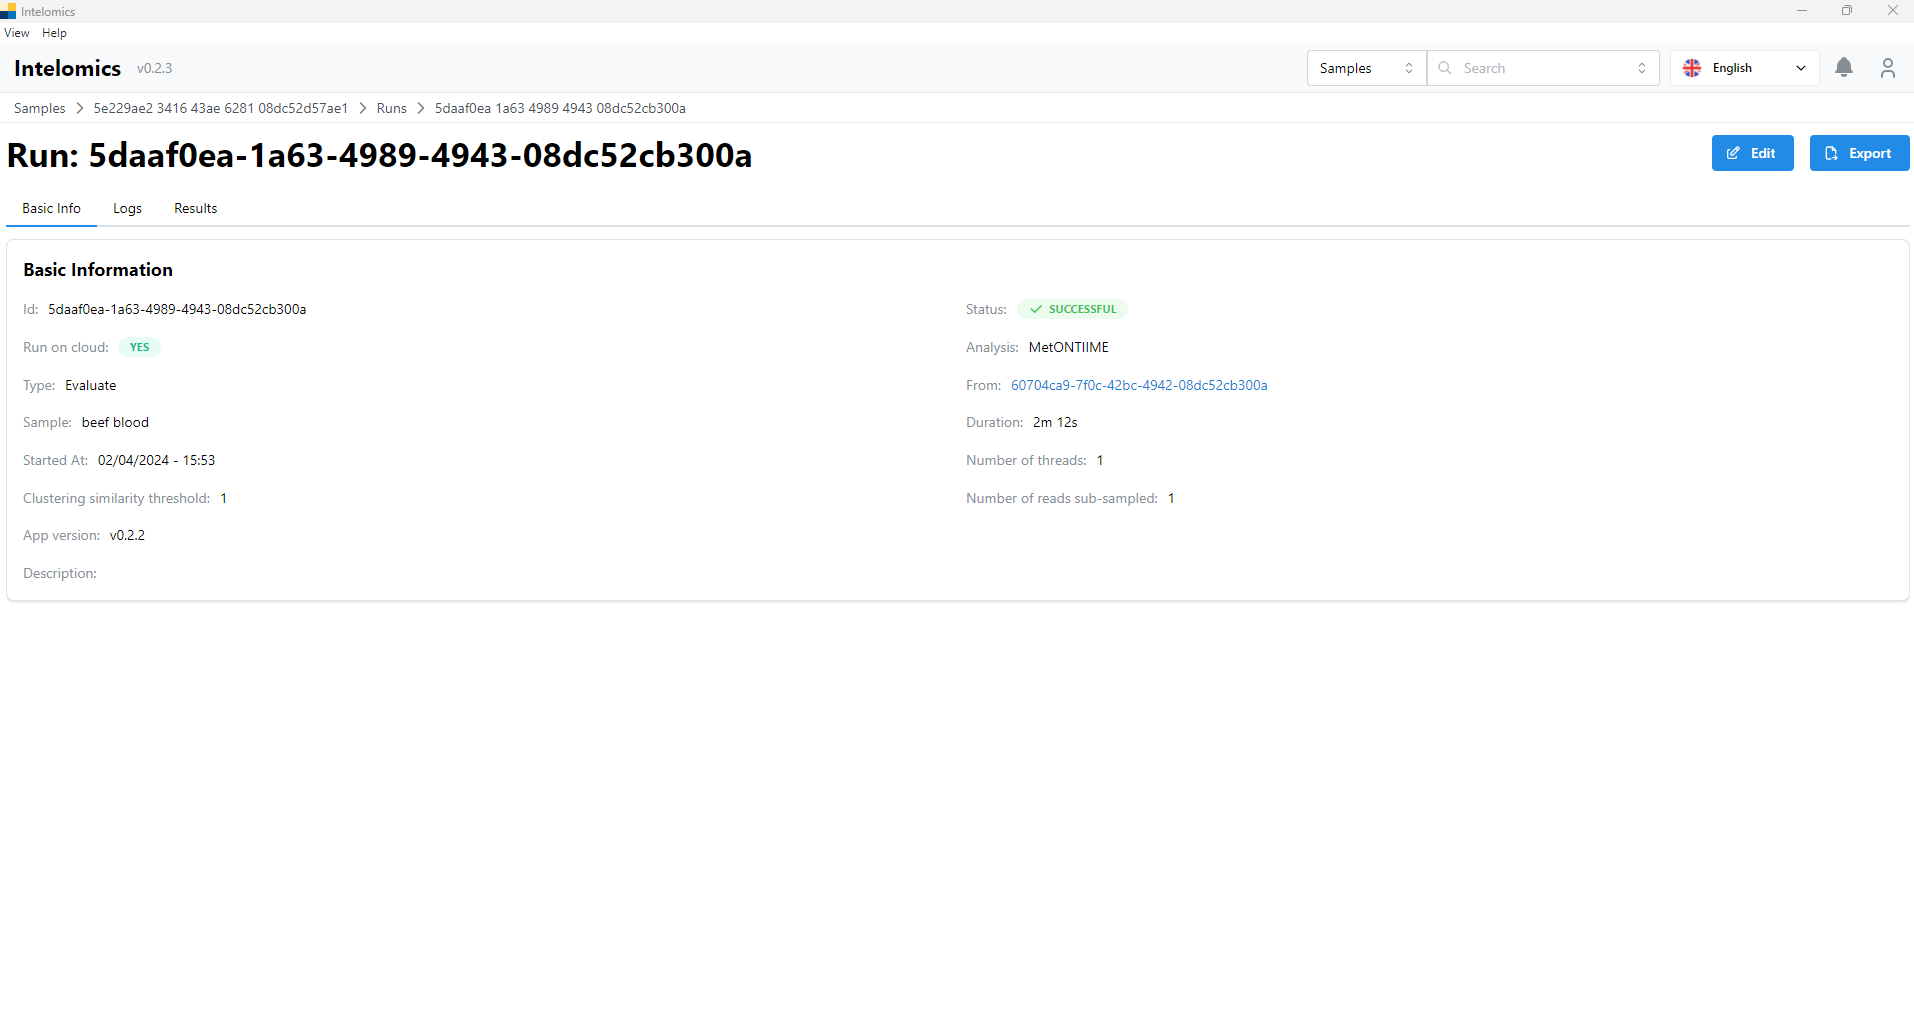Screen dimensions: 1914x1032
Task: Open the View menu
Action: (x=17, y=33)
